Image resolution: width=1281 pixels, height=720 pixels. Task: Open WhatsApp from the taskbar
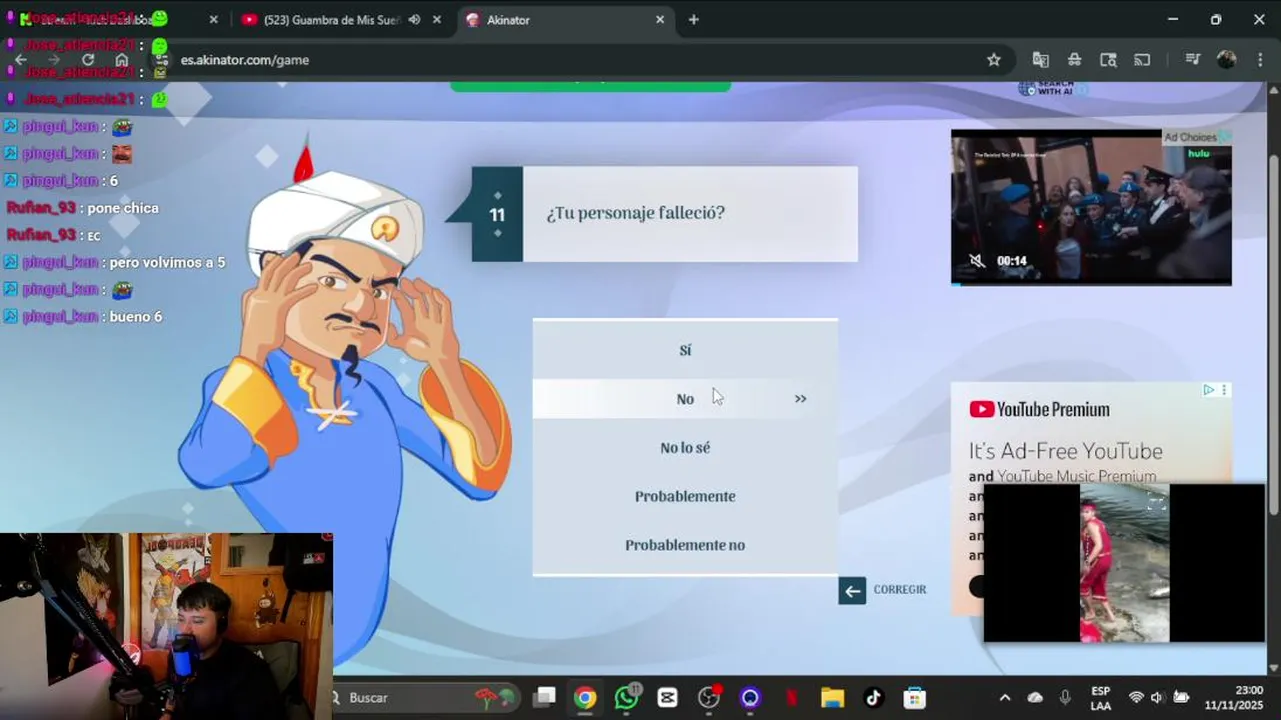[x=627, y=698]
